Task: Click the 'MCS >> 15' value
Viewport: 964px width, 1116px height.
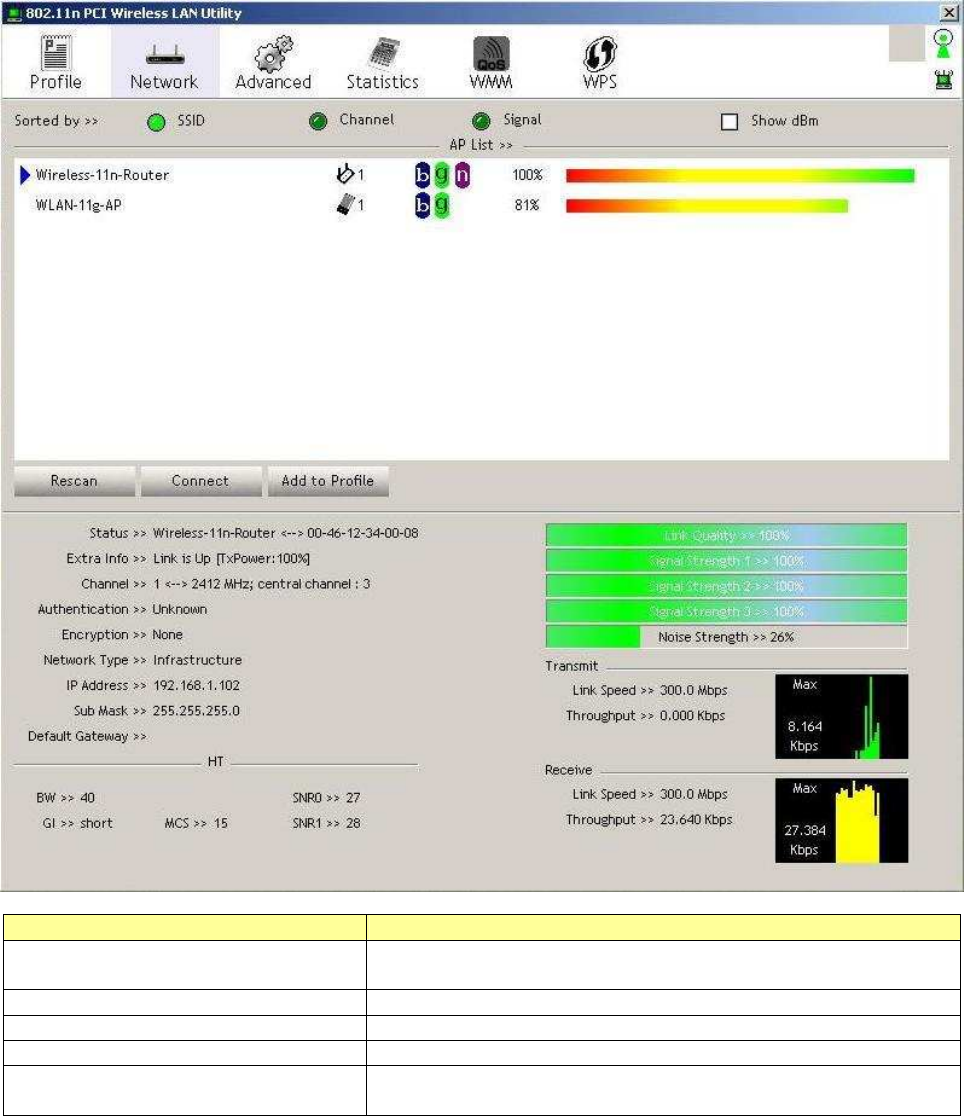Action: [x=196, y=823]
